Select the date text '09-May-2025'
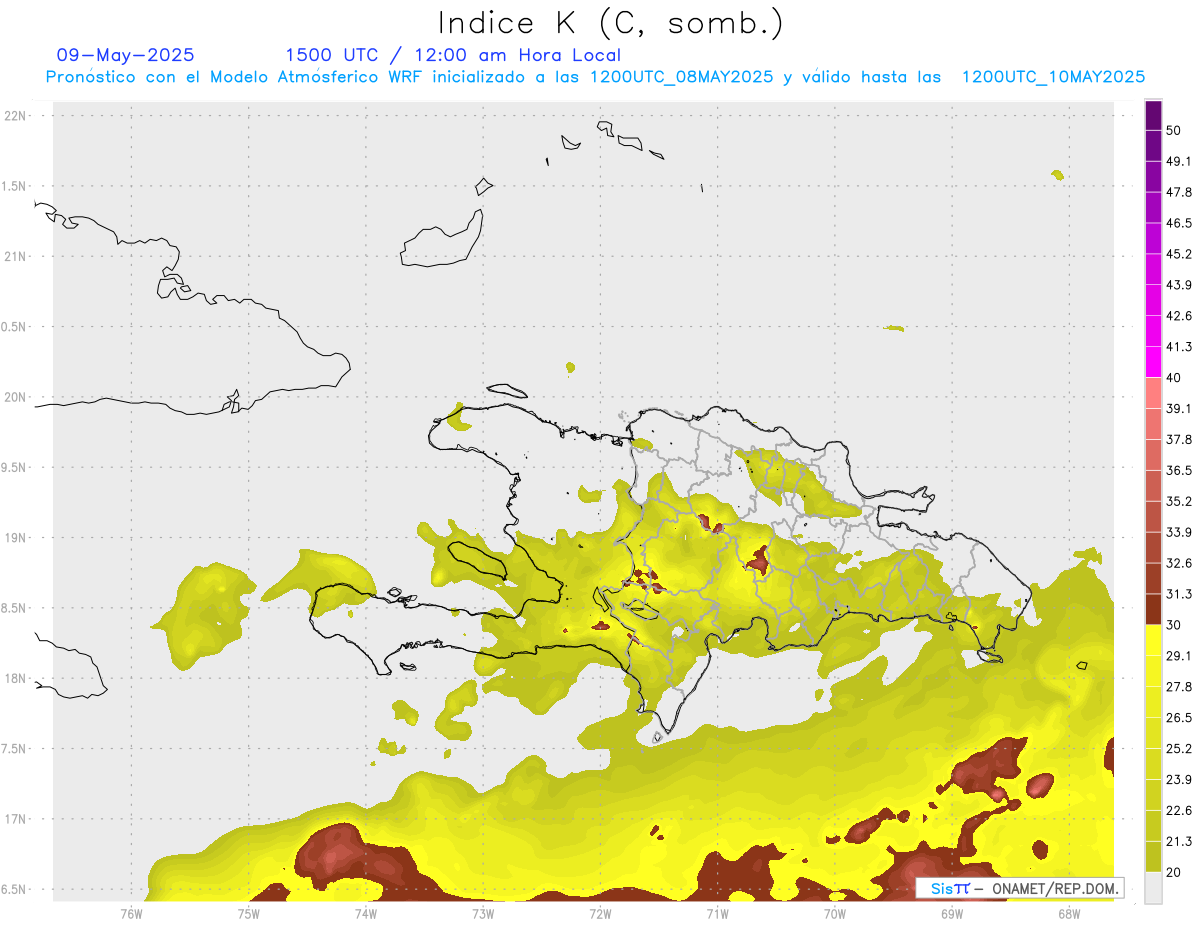The height and width of the screenshot is (927, 1200). [x=126, y=55]
